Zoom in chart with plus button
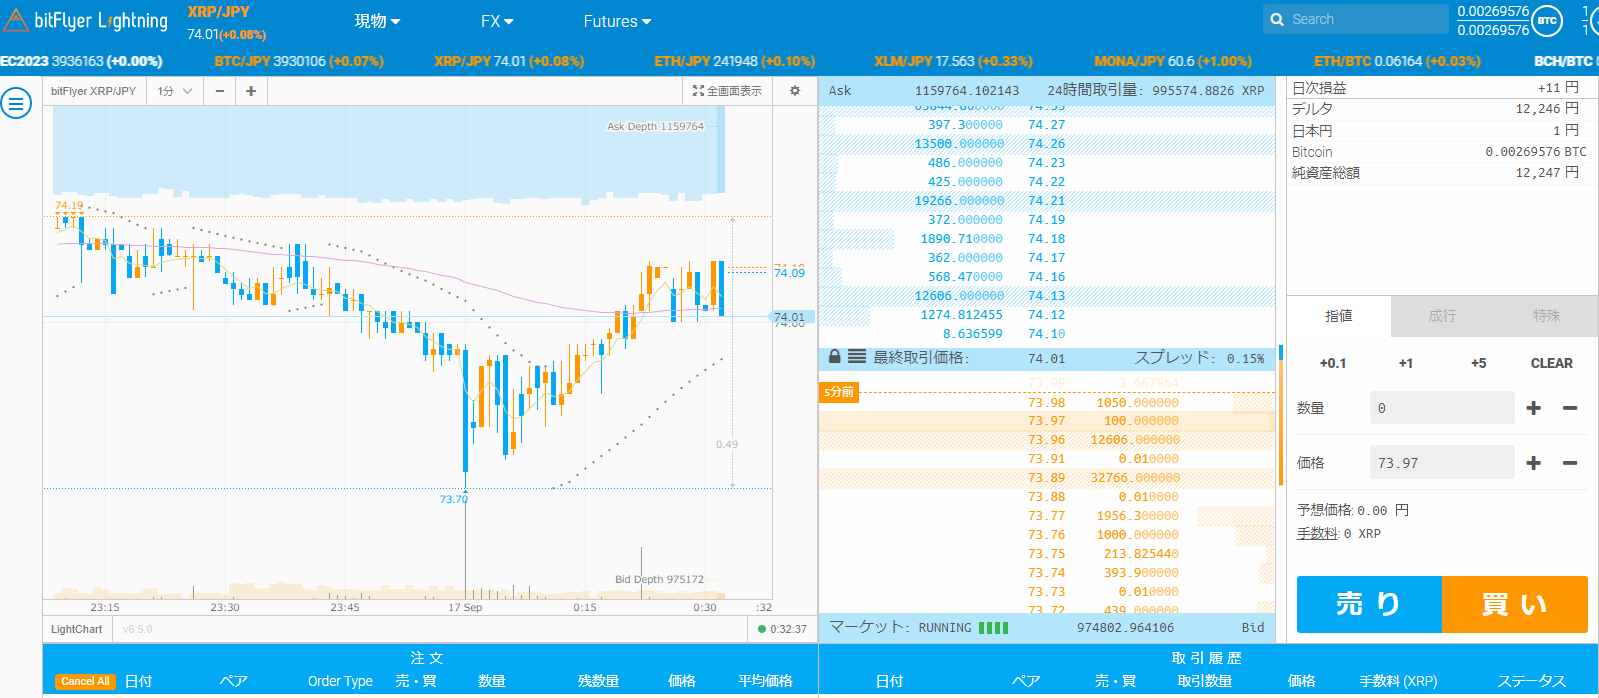This screenshot has width=1599, height=698. [251, 91]
